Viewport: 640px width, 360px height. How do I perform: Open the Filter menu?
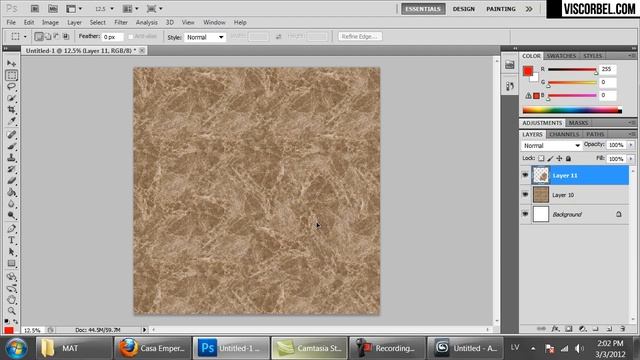tap(121, 22)
